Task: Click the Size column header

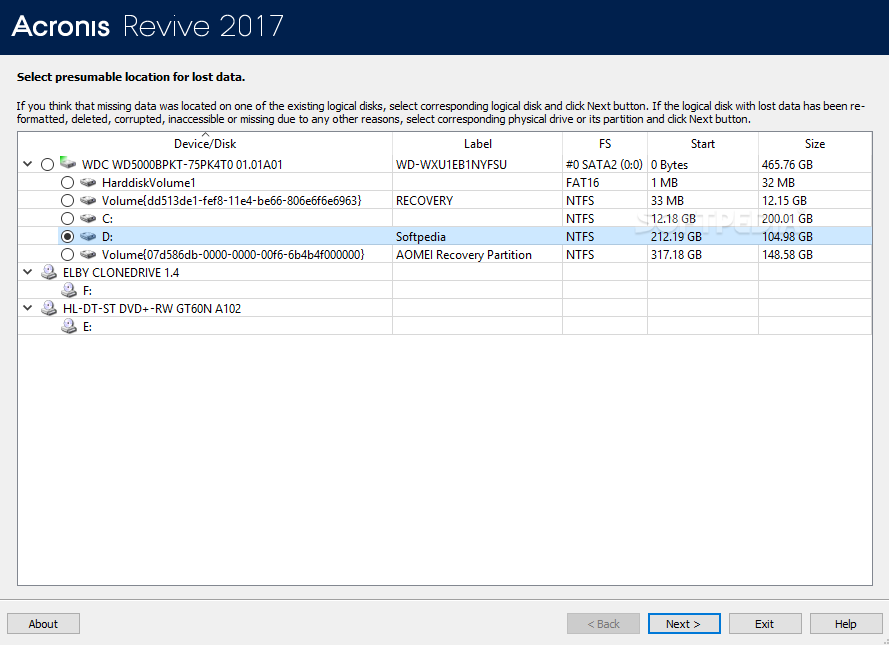Action: pyautogui.click(x=816, y=144)
